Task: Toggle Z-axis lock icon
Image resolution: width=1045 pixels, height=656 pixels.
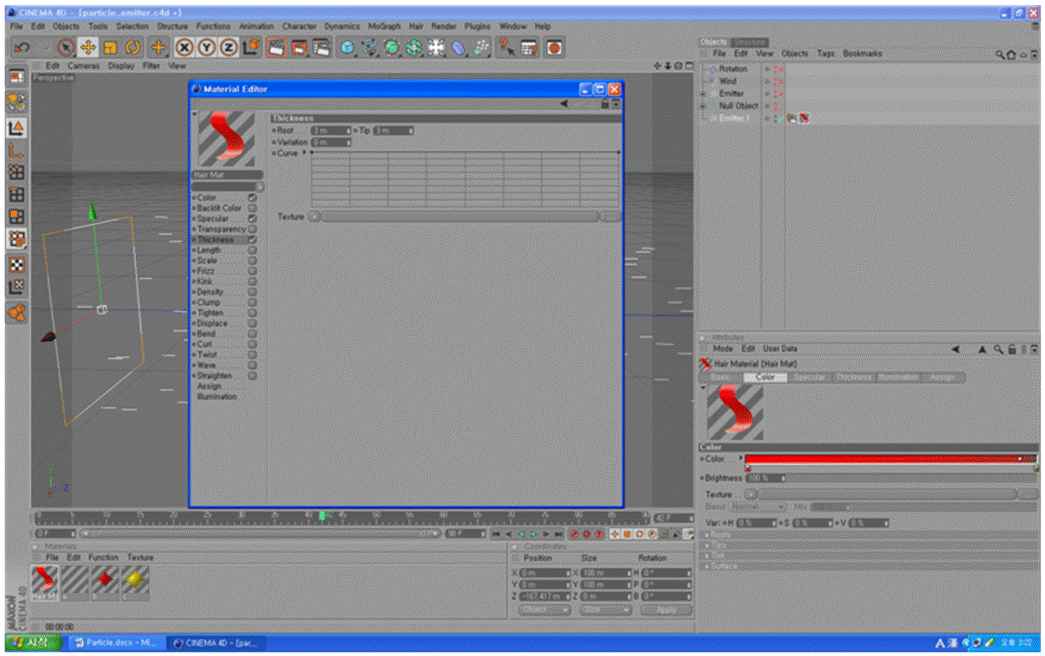Action: (229, 47)
